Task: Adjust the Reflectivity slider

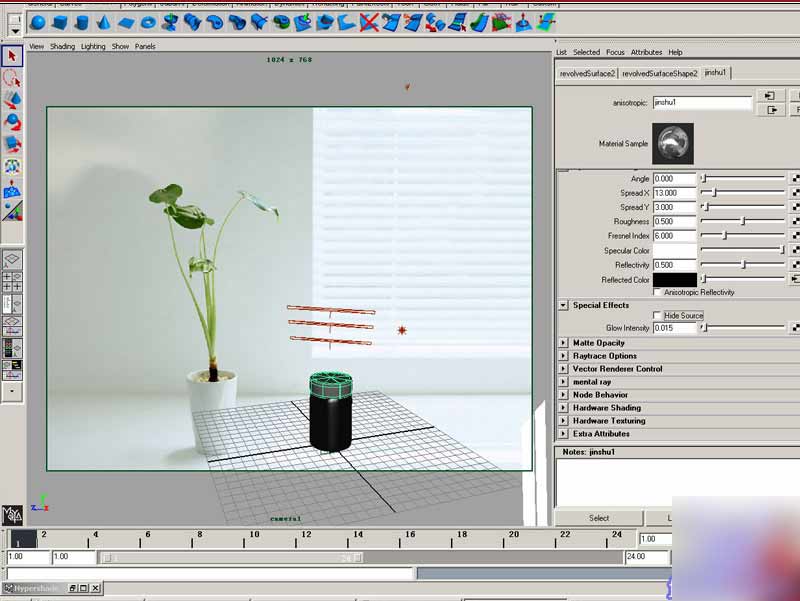Action: click(743, 264)
